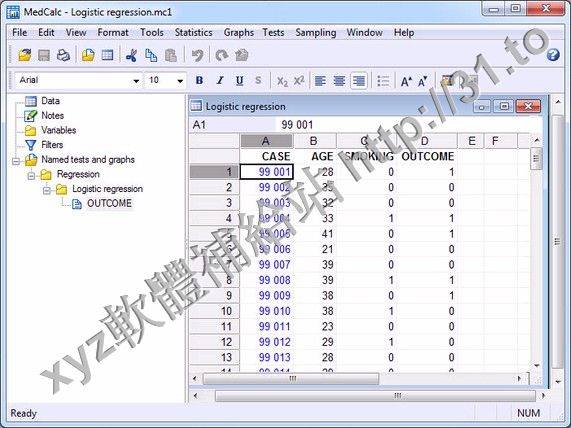
Task: Align text left
Action: (x=320, y=81)
